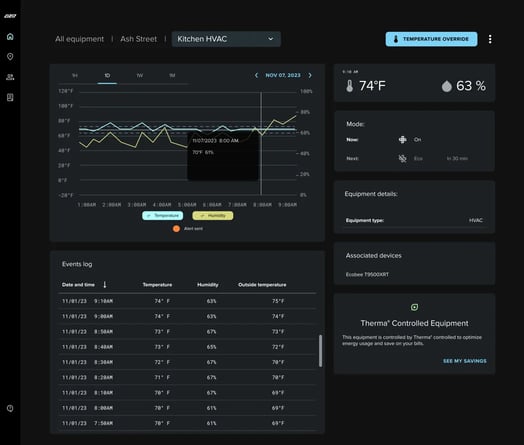Click the Ash Street breadcrumb
Screen dimensions: 524x445
(138, 39)
